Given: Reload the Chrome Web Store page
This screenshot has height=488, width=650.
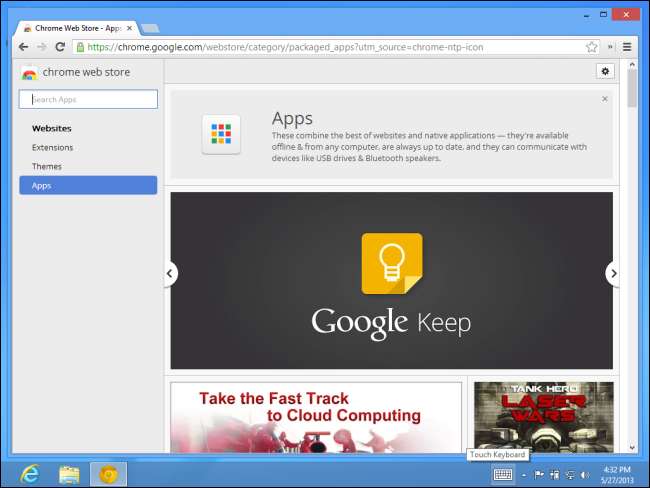Looking at the screenshot, I should 60,46.
